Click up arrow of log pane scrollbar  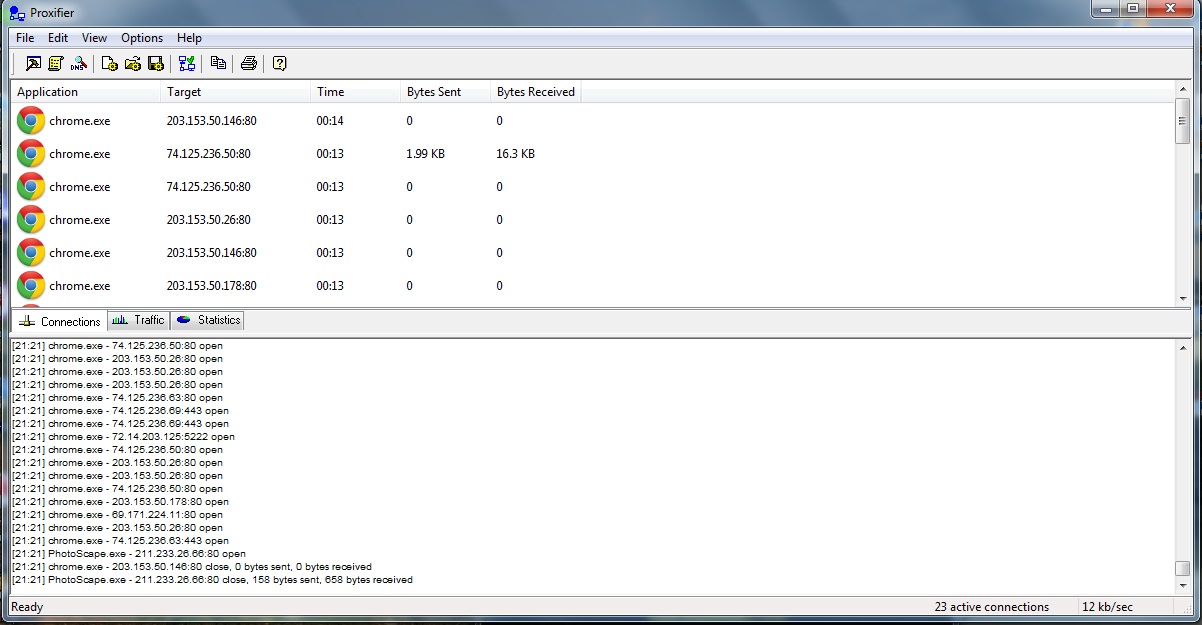tap(1183, 346)
